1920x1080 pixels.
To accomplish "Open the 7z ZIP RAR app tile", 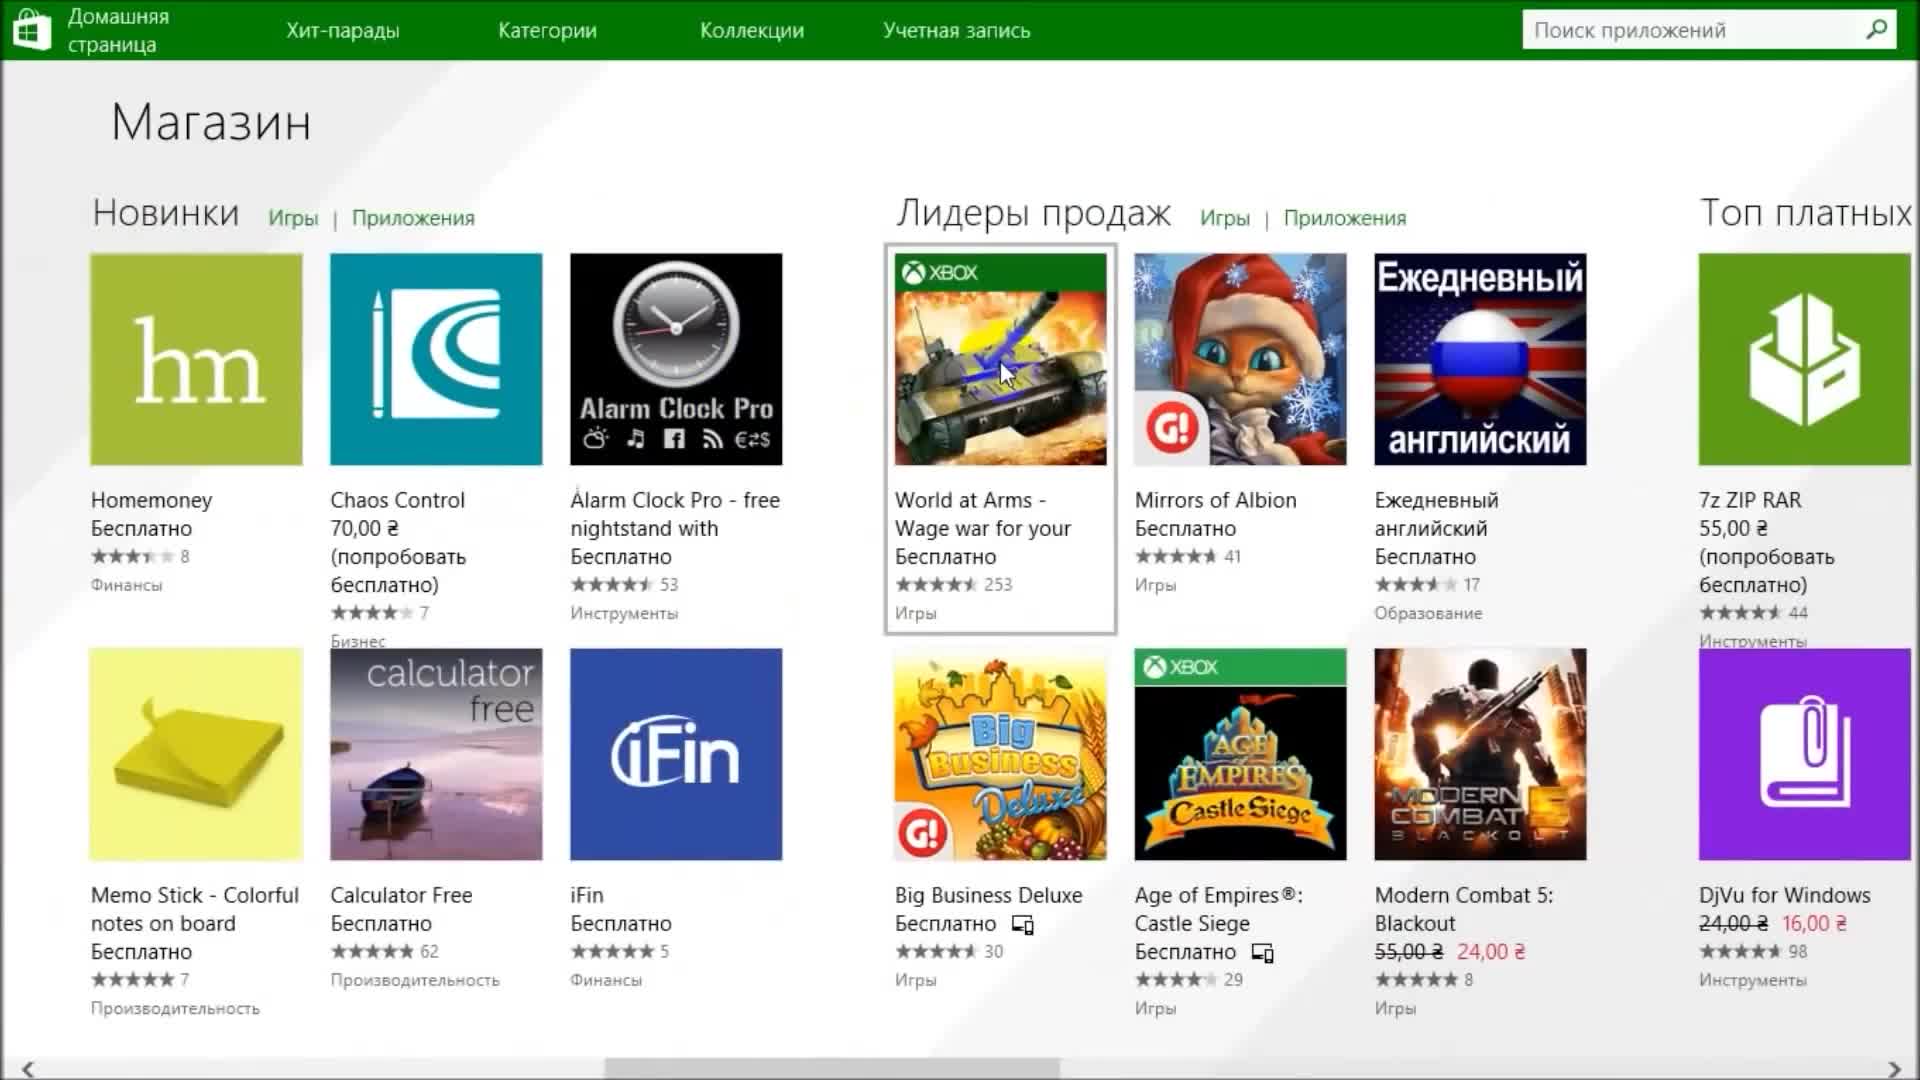I will pyautogui.click(x=1804, y=359).
